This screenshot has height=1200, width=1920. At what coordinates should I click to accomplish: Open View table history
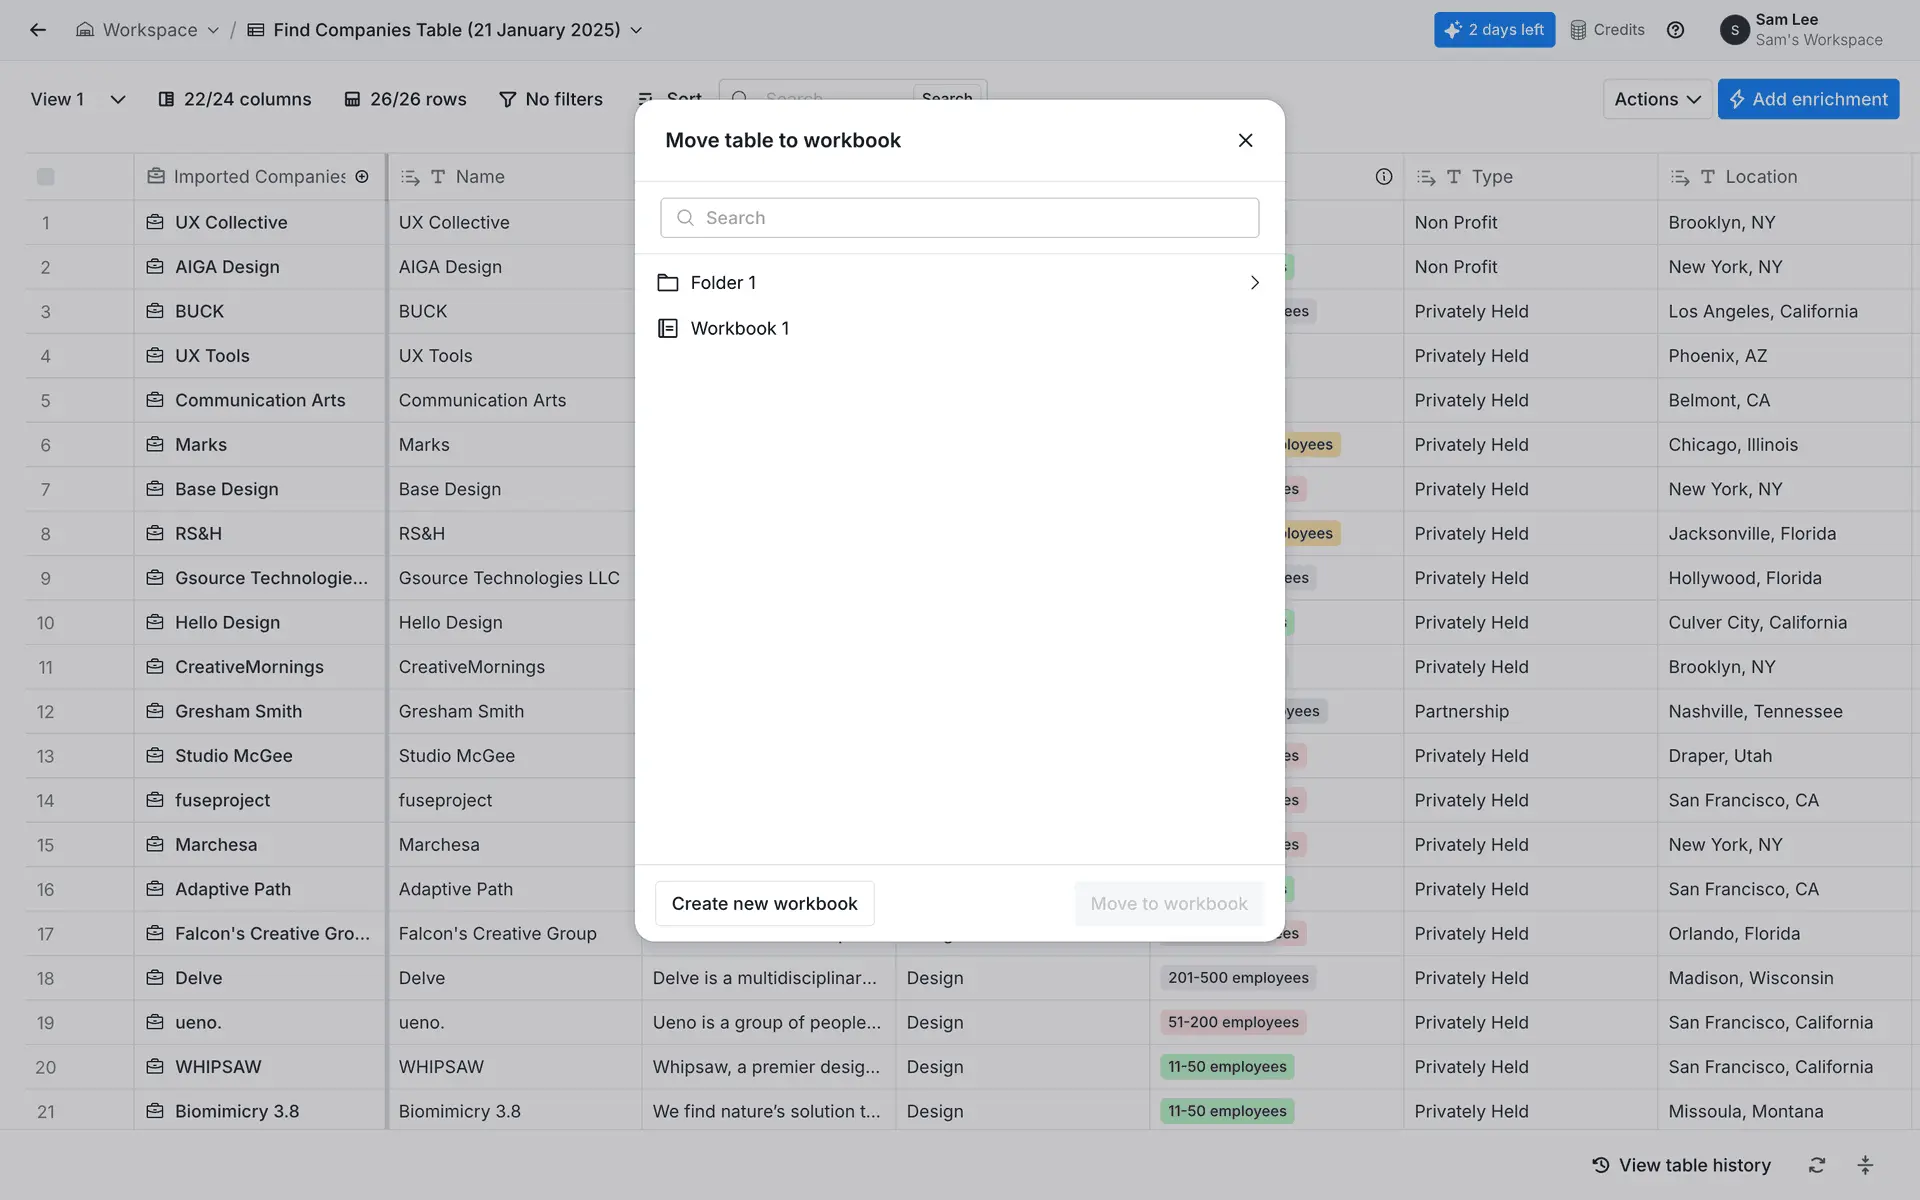[1681, 1165]
